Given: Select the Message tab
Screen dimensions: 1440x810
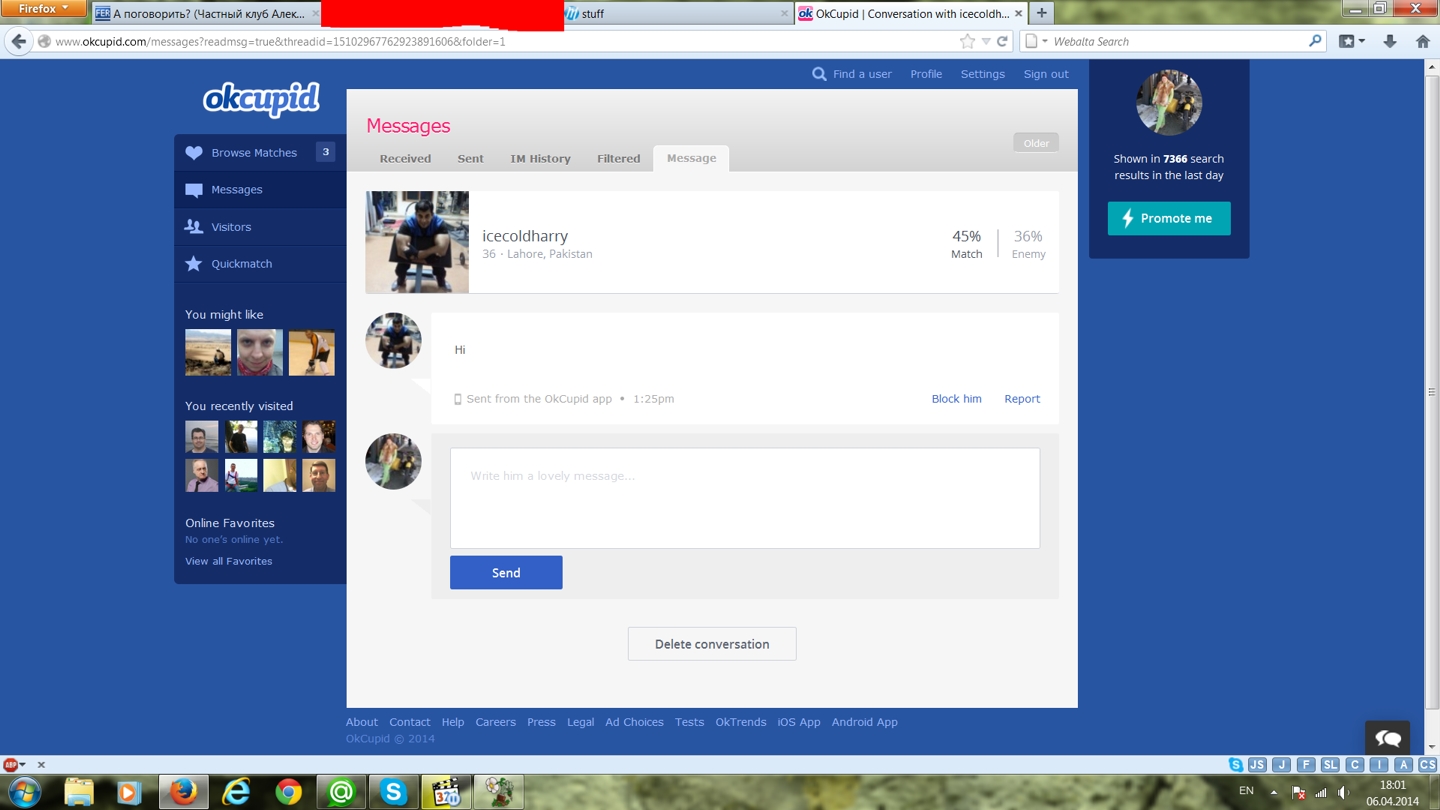Looking at the screenshot, I should point(691,158).
